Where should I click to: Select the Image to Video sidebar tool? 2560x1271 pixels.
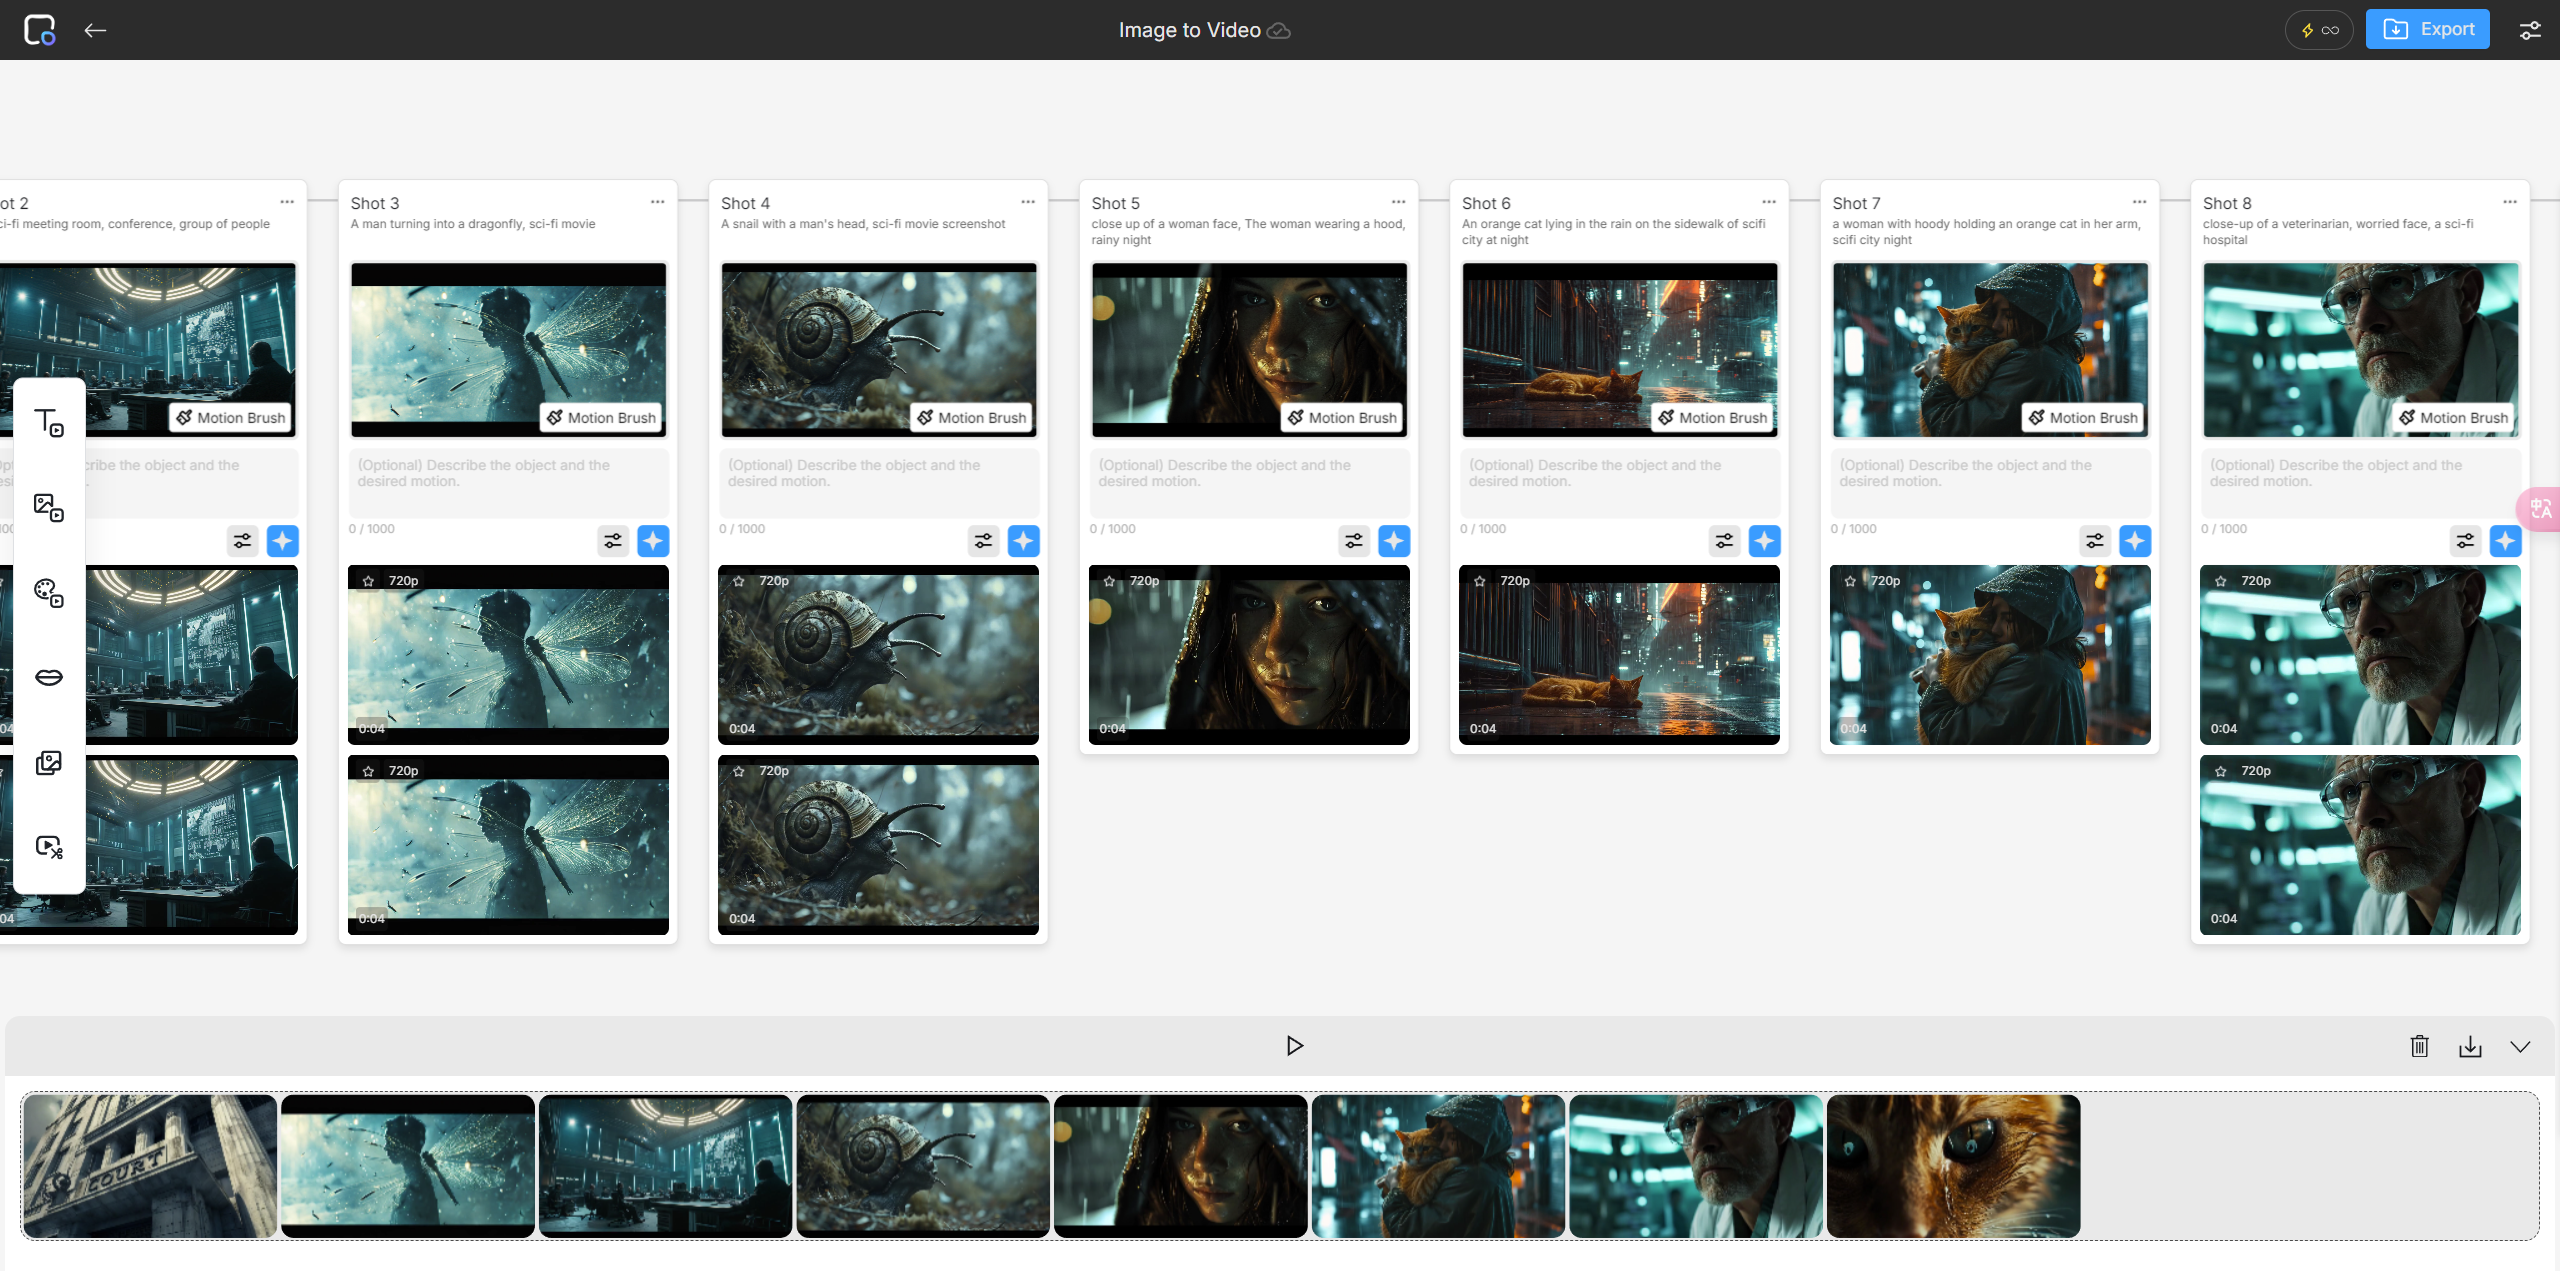(49, 507)
